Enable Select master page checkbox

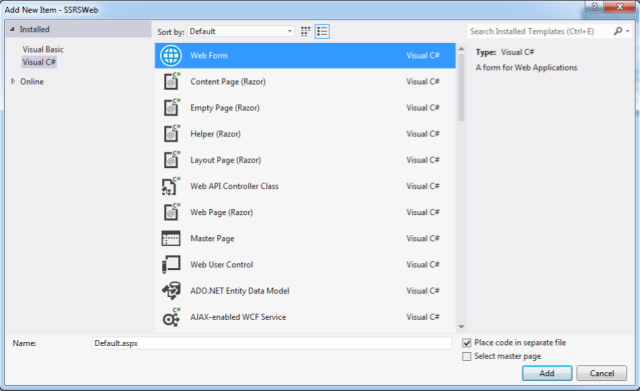467,356
